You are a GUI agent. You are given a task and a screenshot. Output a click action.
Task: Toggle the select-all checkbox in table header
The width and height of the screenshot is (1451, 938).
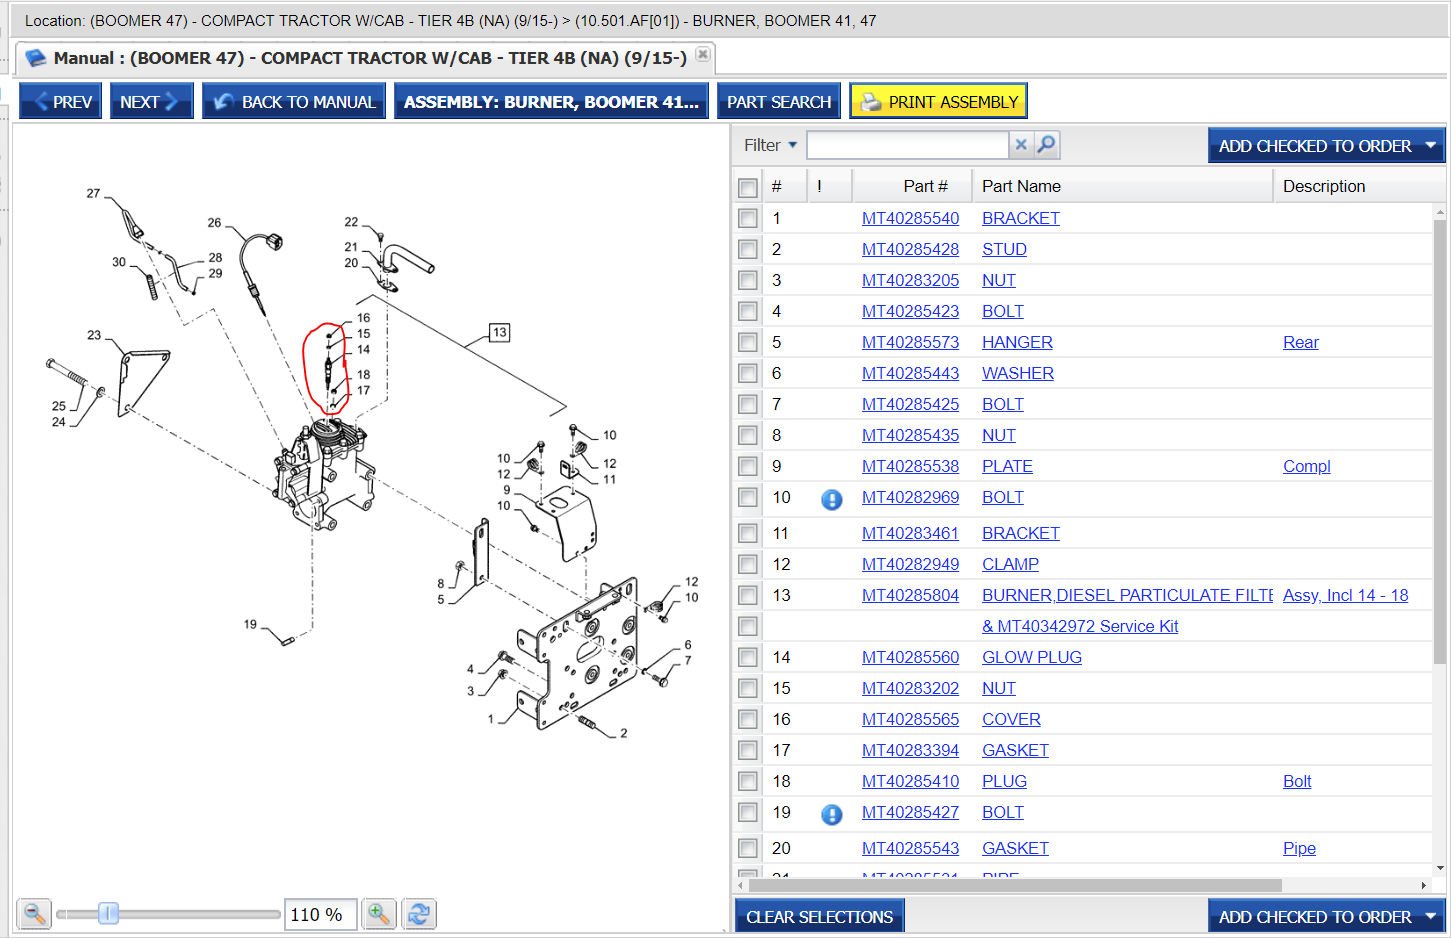748,187
